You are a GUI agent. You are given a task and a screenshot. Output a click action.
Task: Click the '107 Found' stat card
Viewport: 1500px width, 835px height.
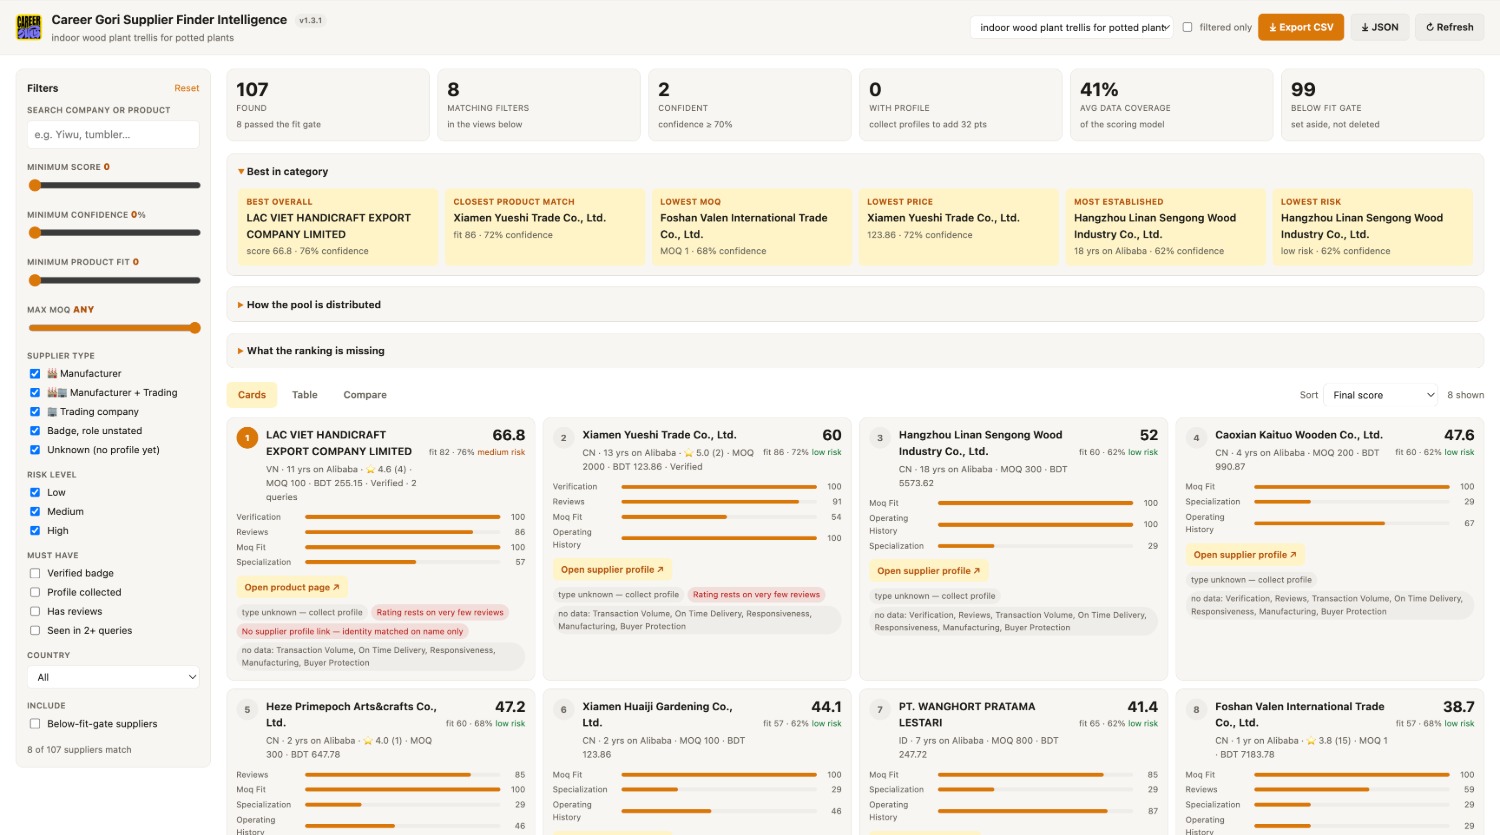click(x=328, y=105)
